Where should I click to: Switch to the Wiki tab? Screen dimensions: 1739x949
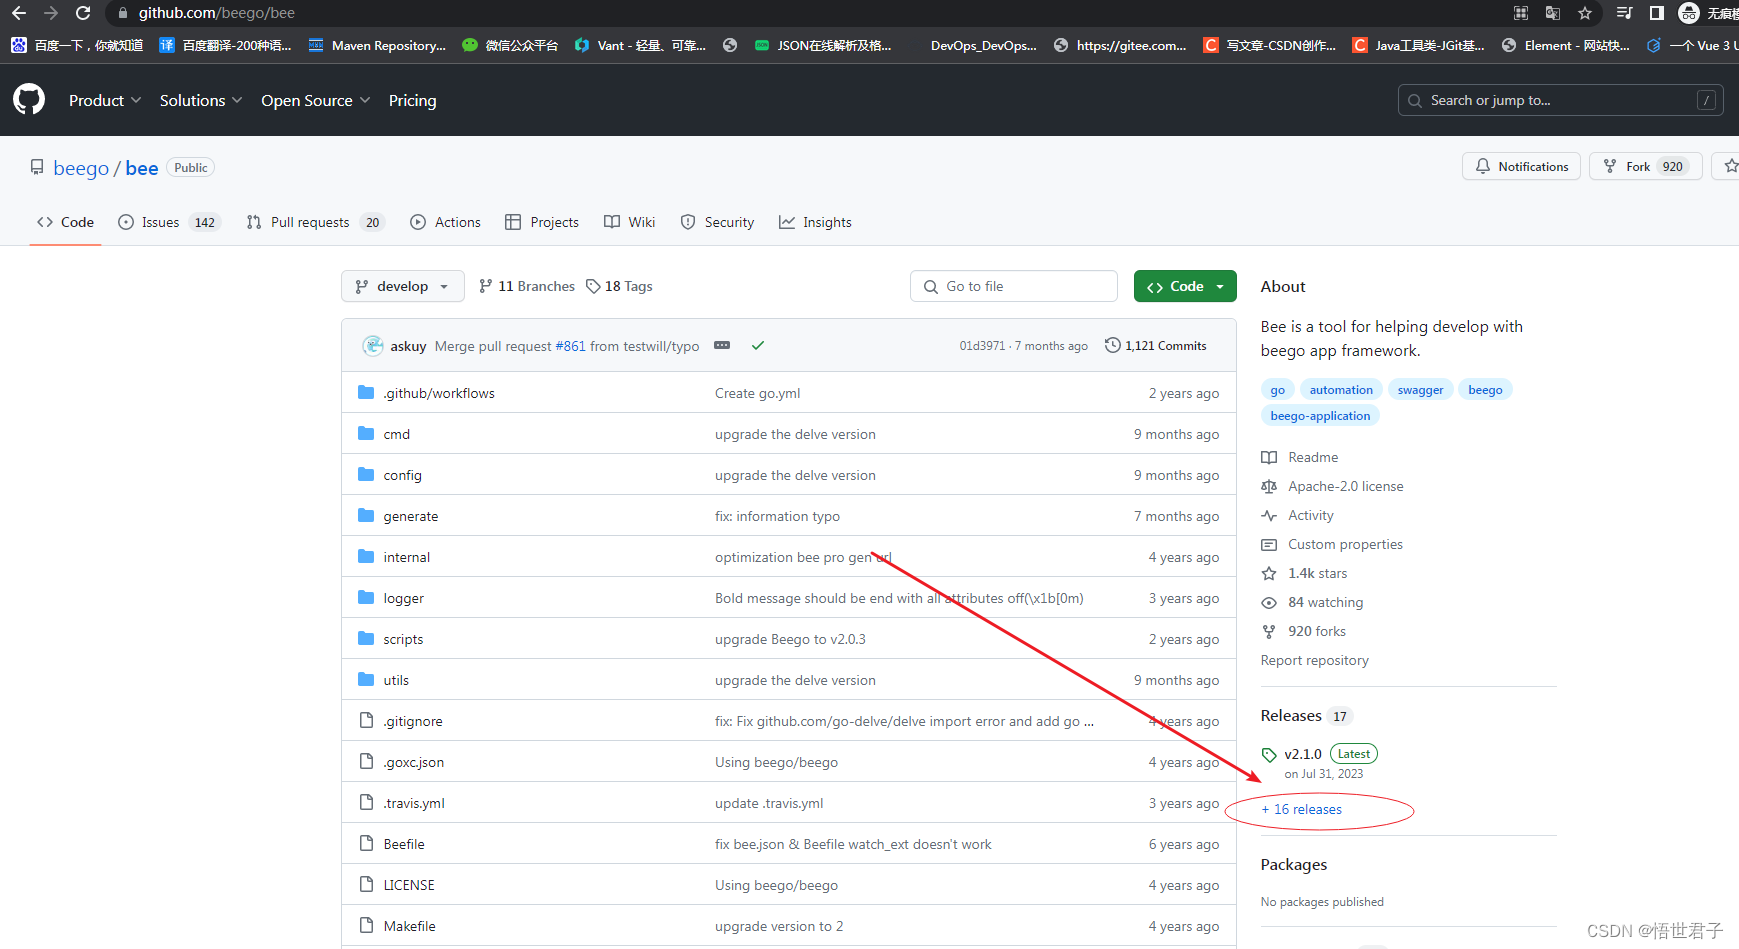[x=630, y=222]
